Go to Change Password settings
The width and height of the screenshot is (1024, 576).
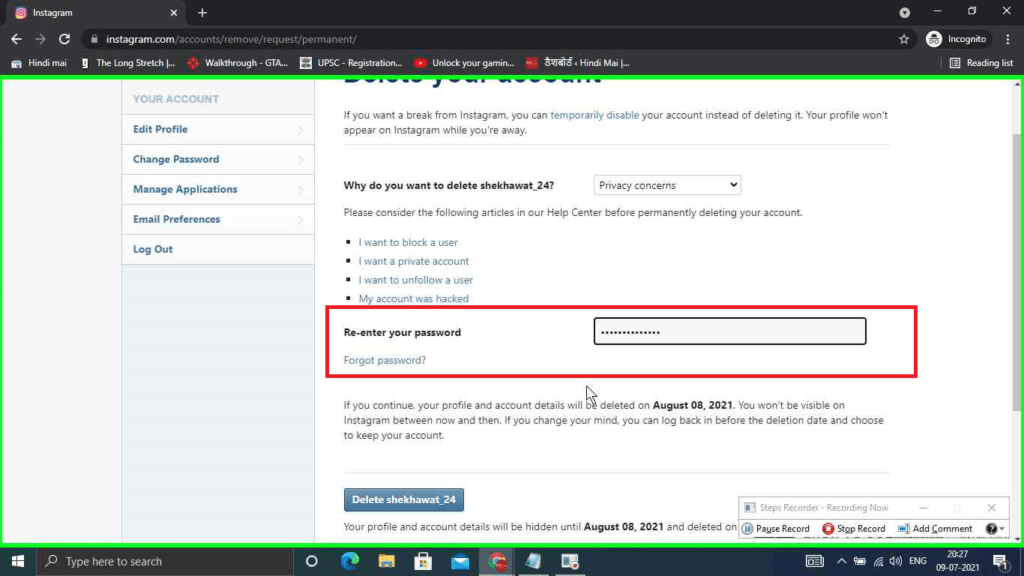(217, 159)
